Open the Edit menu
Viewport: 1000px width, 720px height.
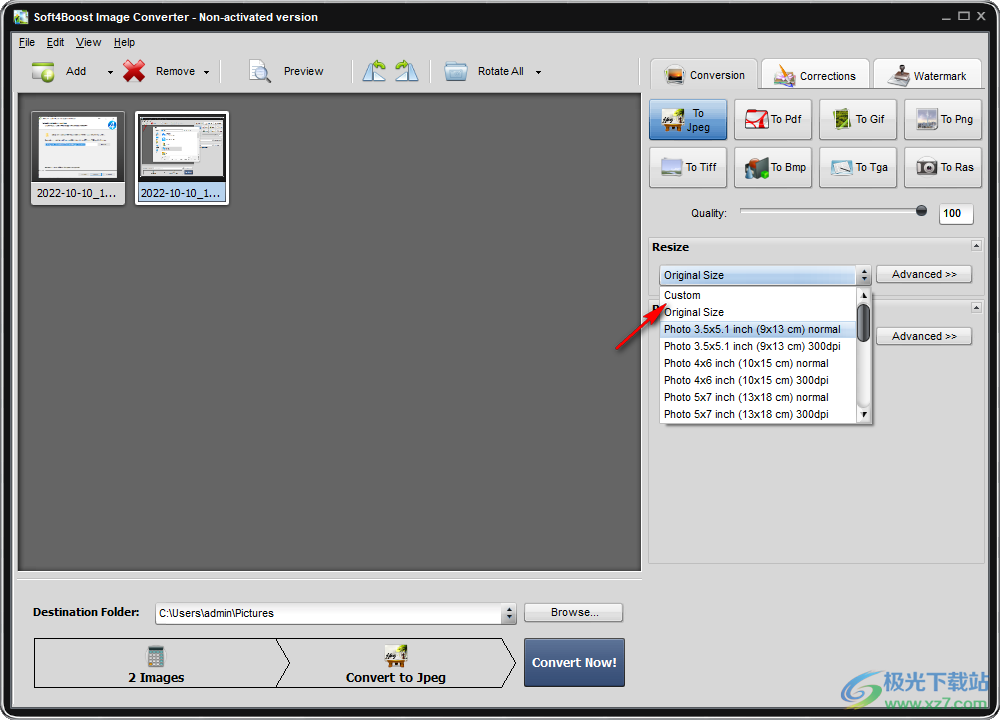coord(55,42)
